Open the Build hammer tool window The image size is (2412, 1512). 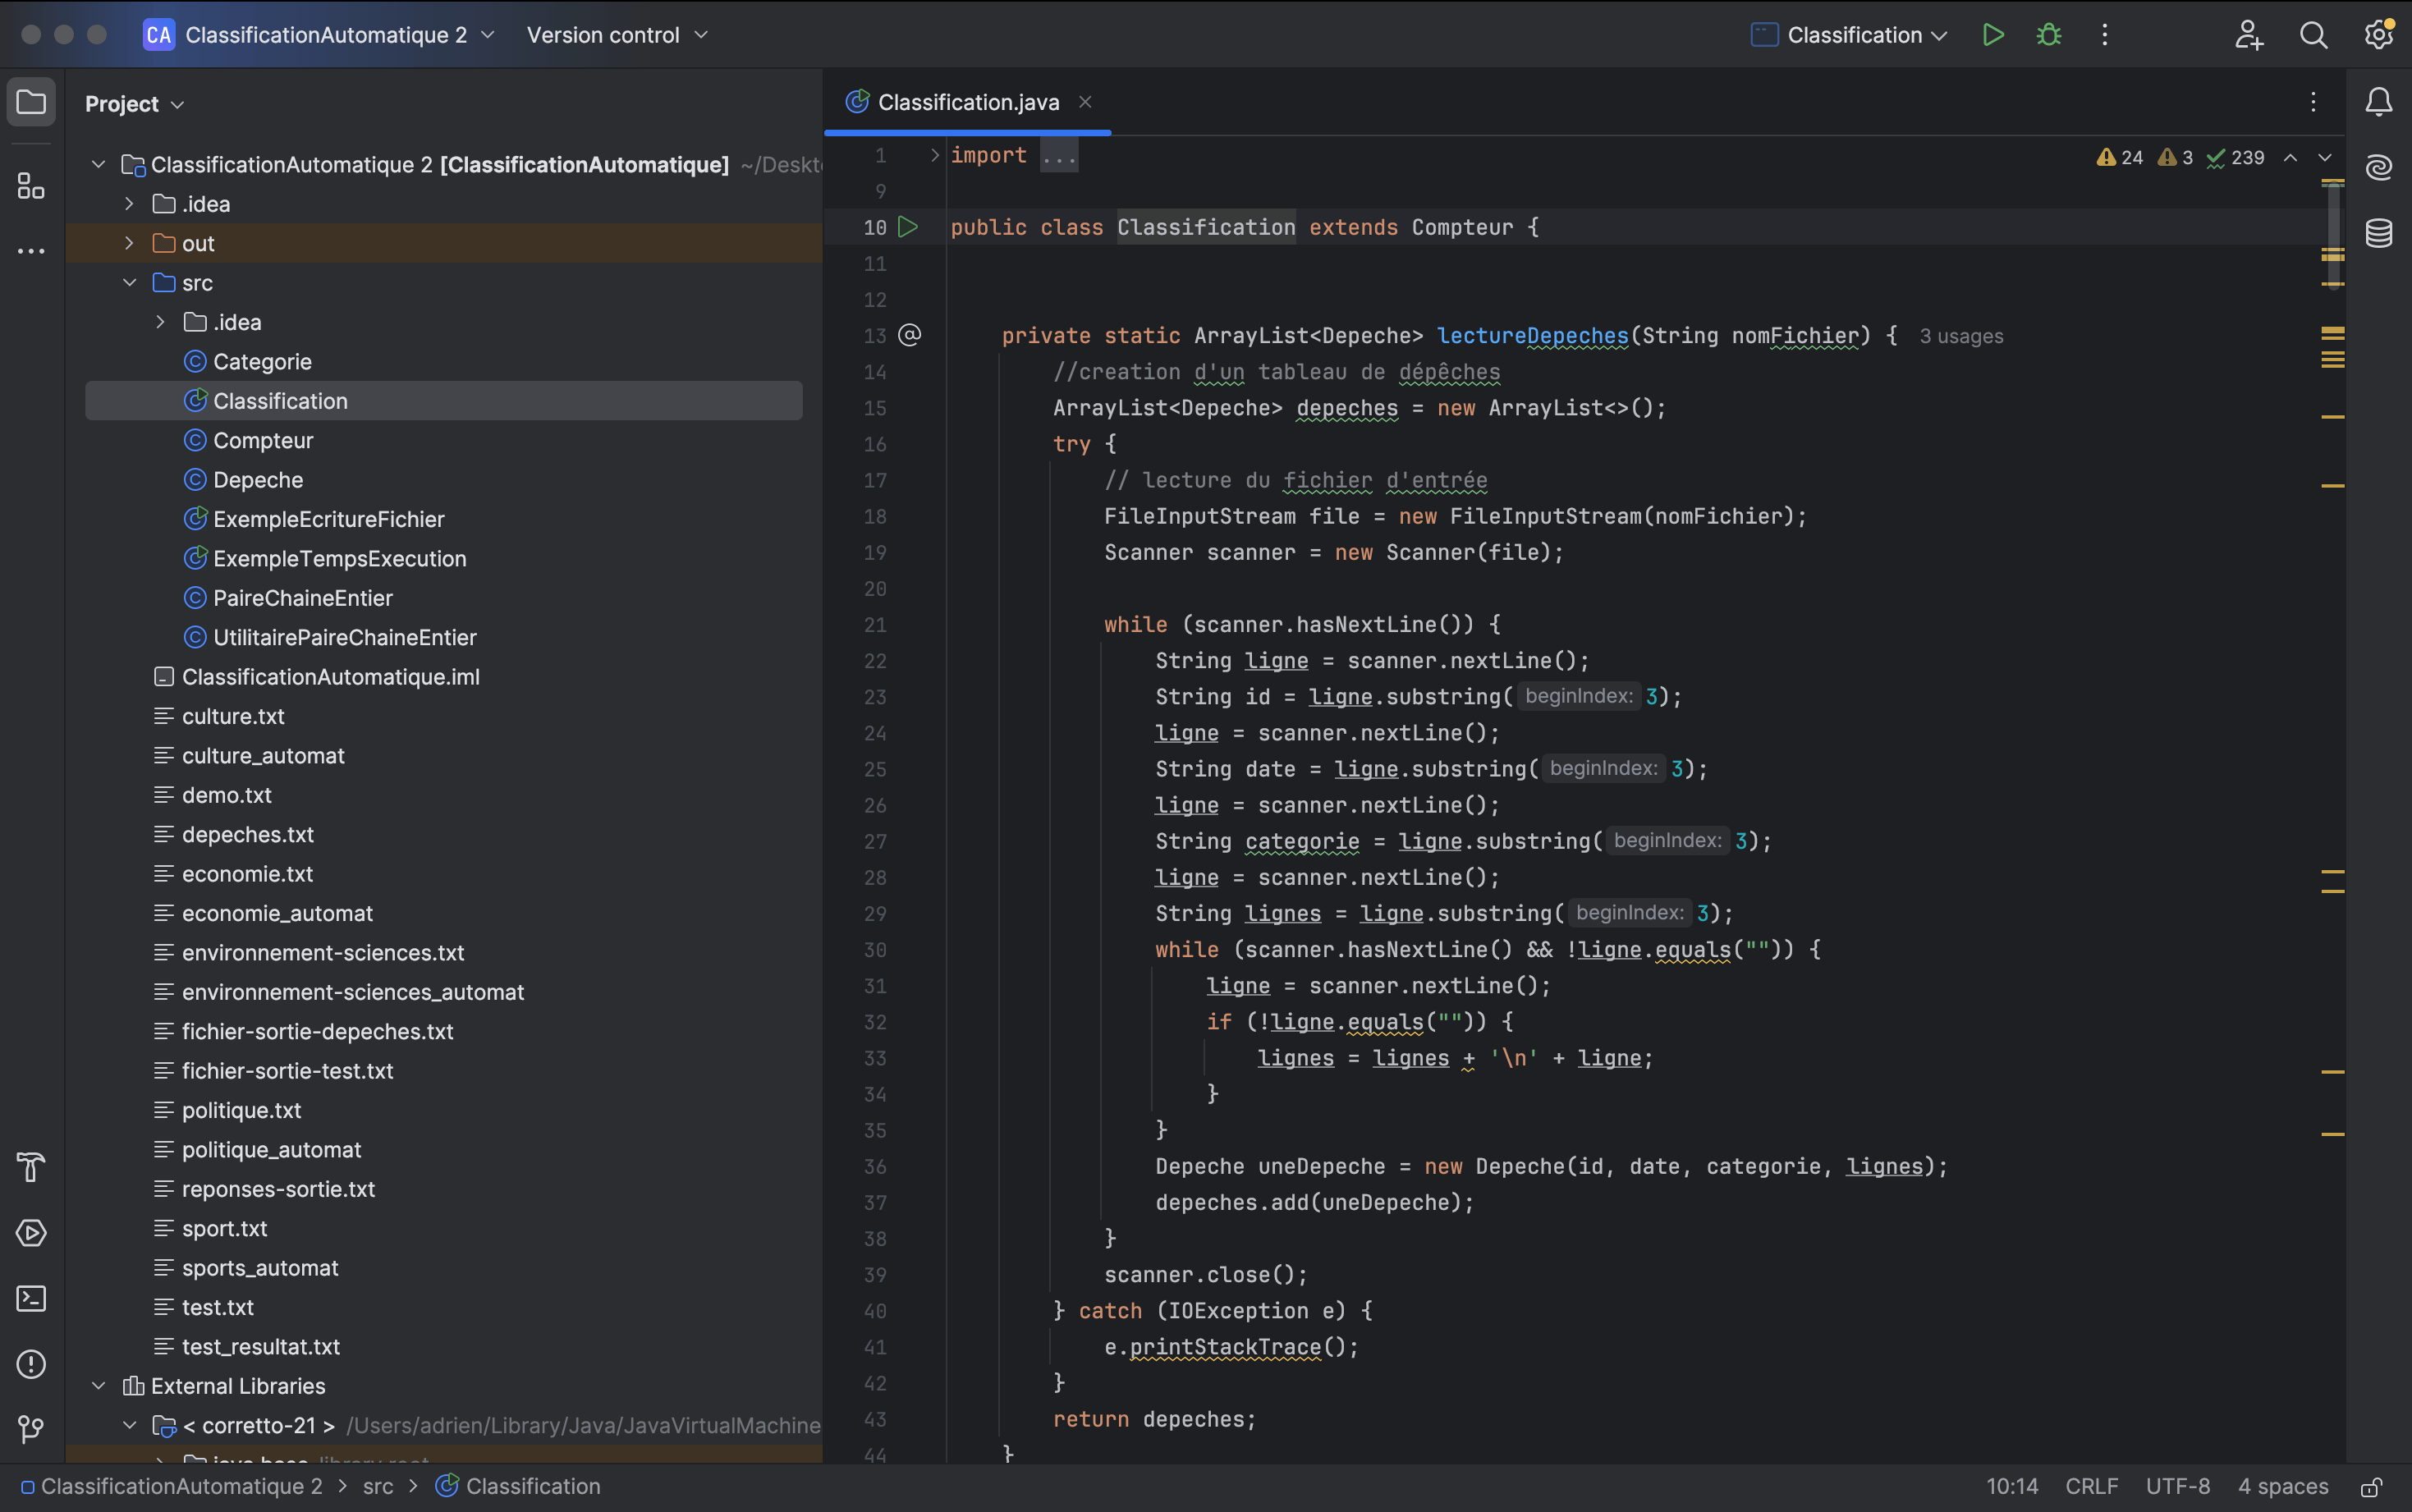pyautogui.click(x=31, y=1167)
